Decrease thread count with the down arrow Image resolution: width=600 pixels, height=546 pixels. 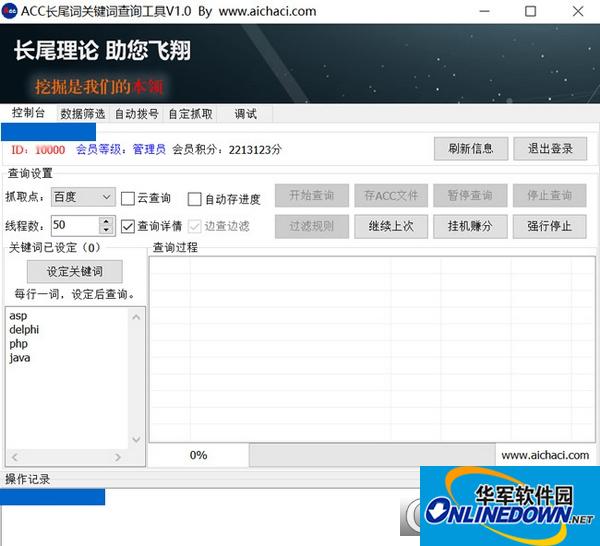coord(106,230)
